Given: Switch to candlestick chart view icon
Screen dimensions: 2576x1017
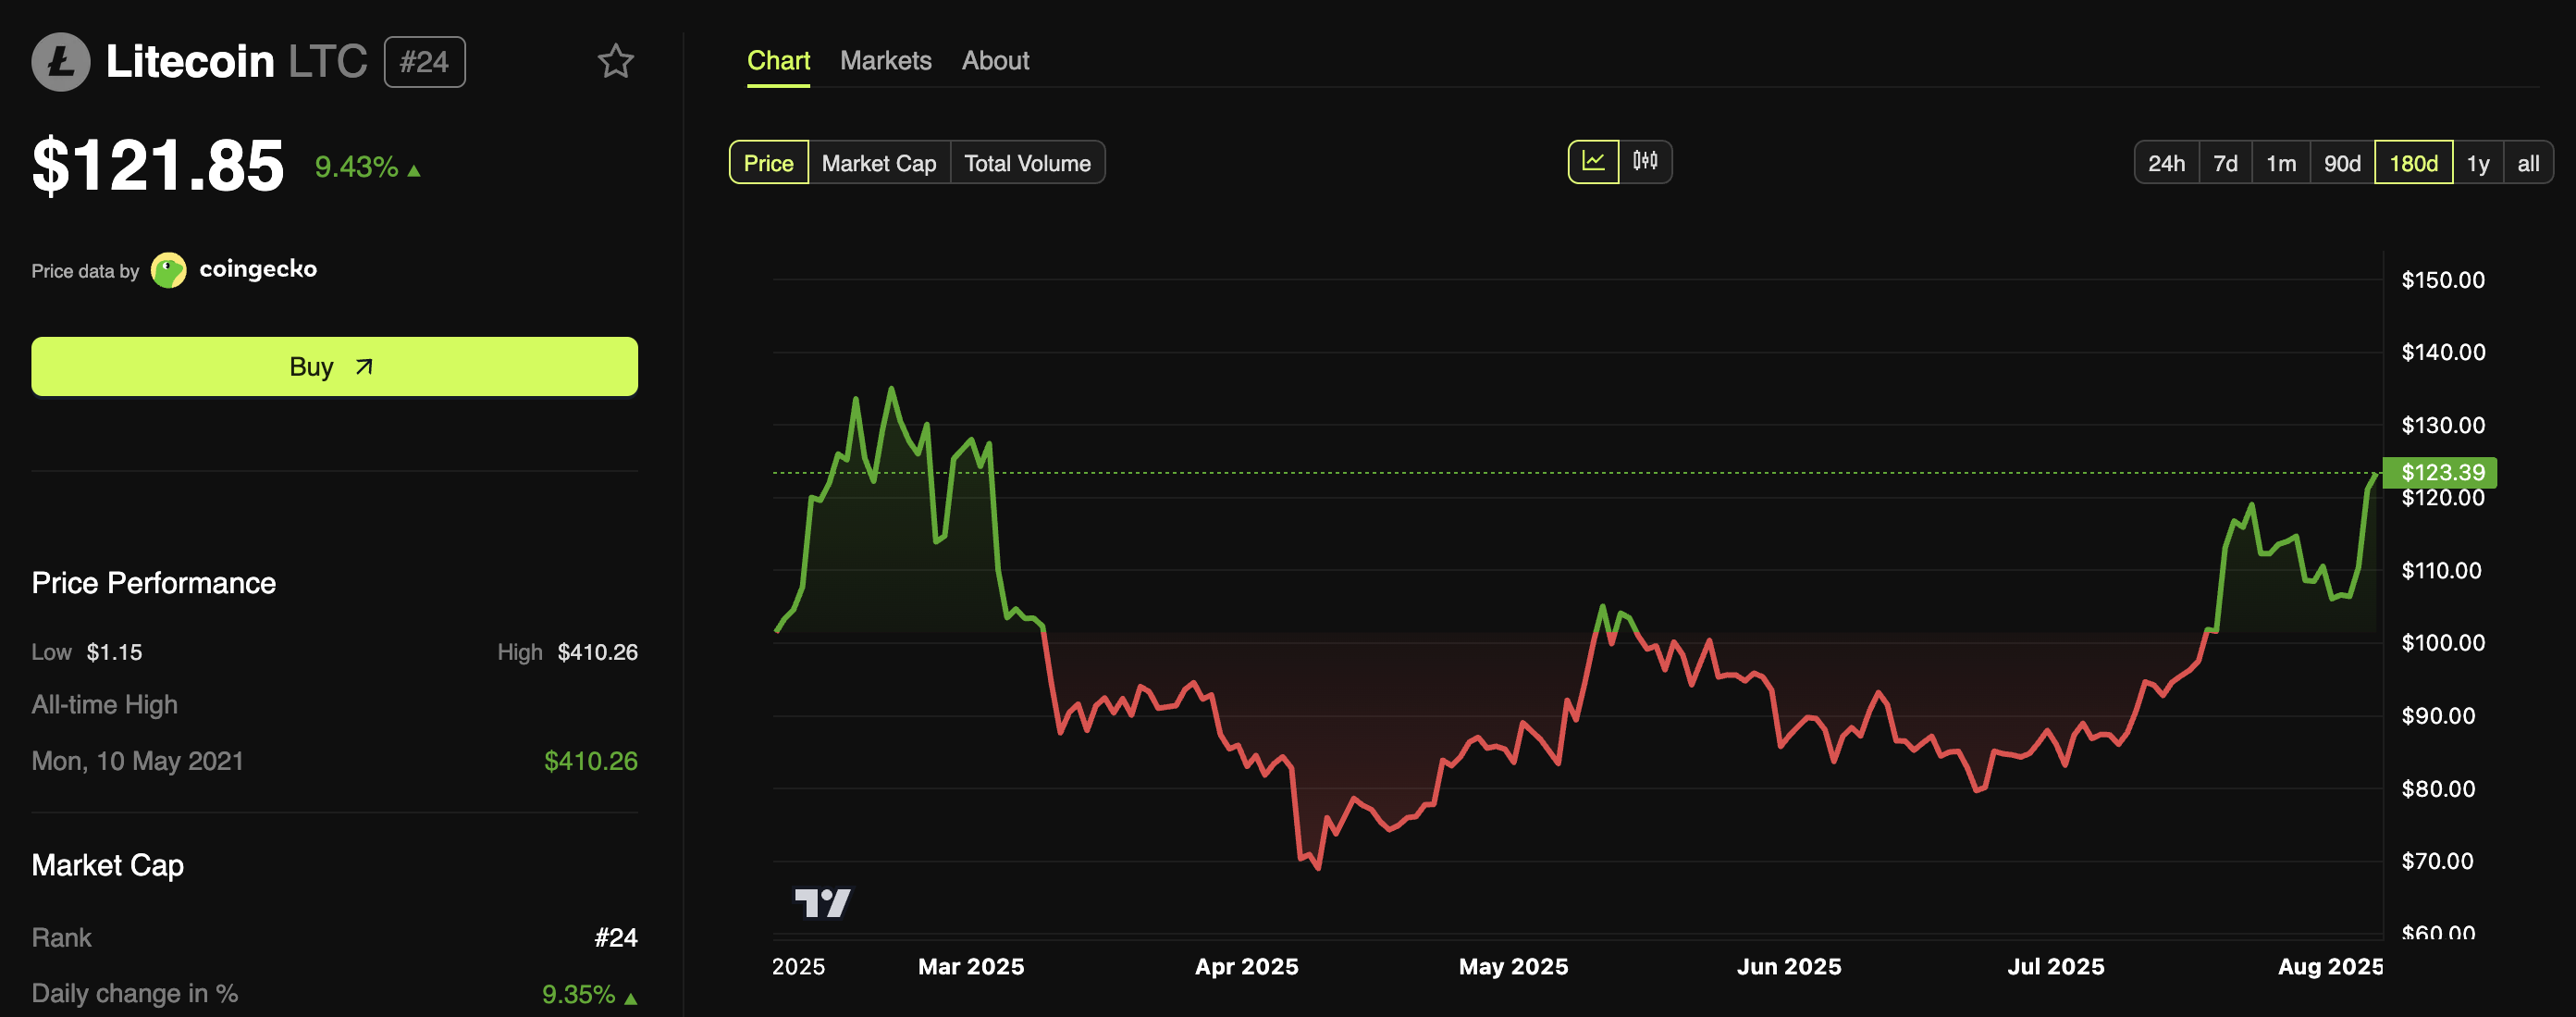Looking at the screenshot, I should pyautogui.click(x=1645, y=162).
